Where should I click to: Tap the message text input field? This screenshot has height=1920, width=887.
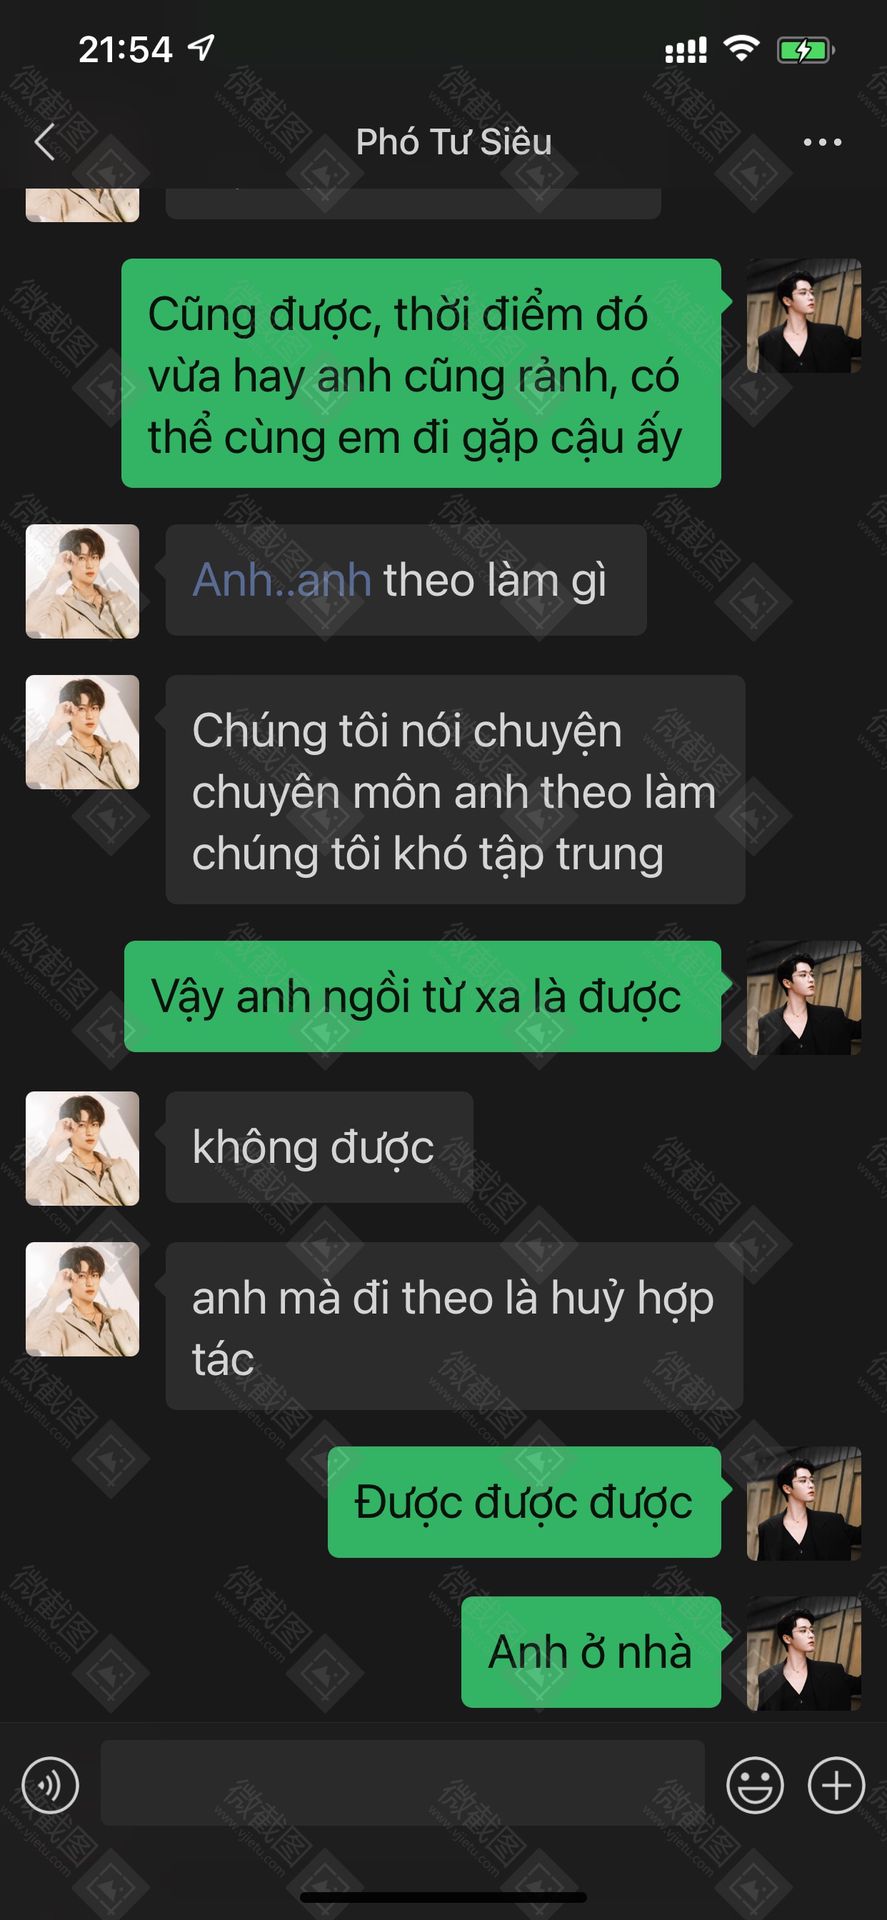tap(403, 1782)
